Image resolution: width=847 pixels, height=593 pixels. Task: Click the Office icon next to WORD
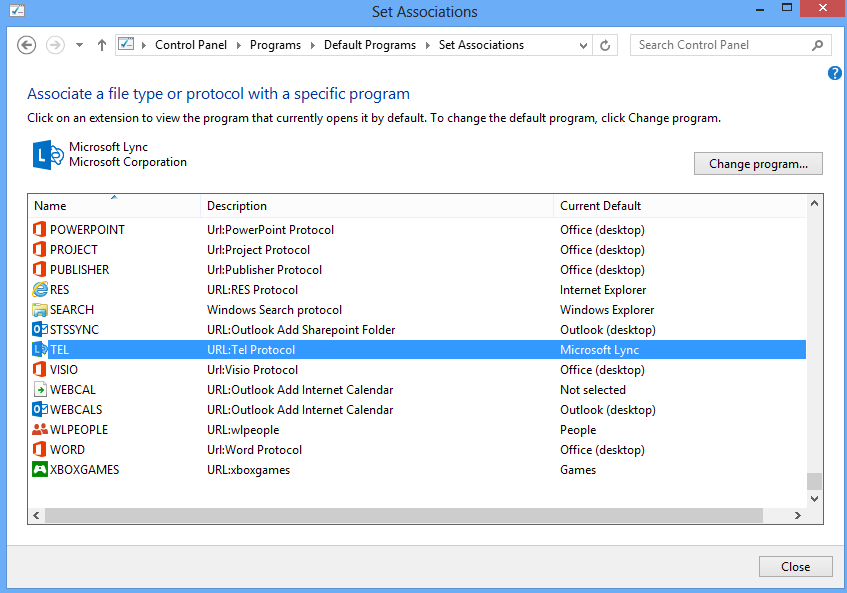[39, 449]
